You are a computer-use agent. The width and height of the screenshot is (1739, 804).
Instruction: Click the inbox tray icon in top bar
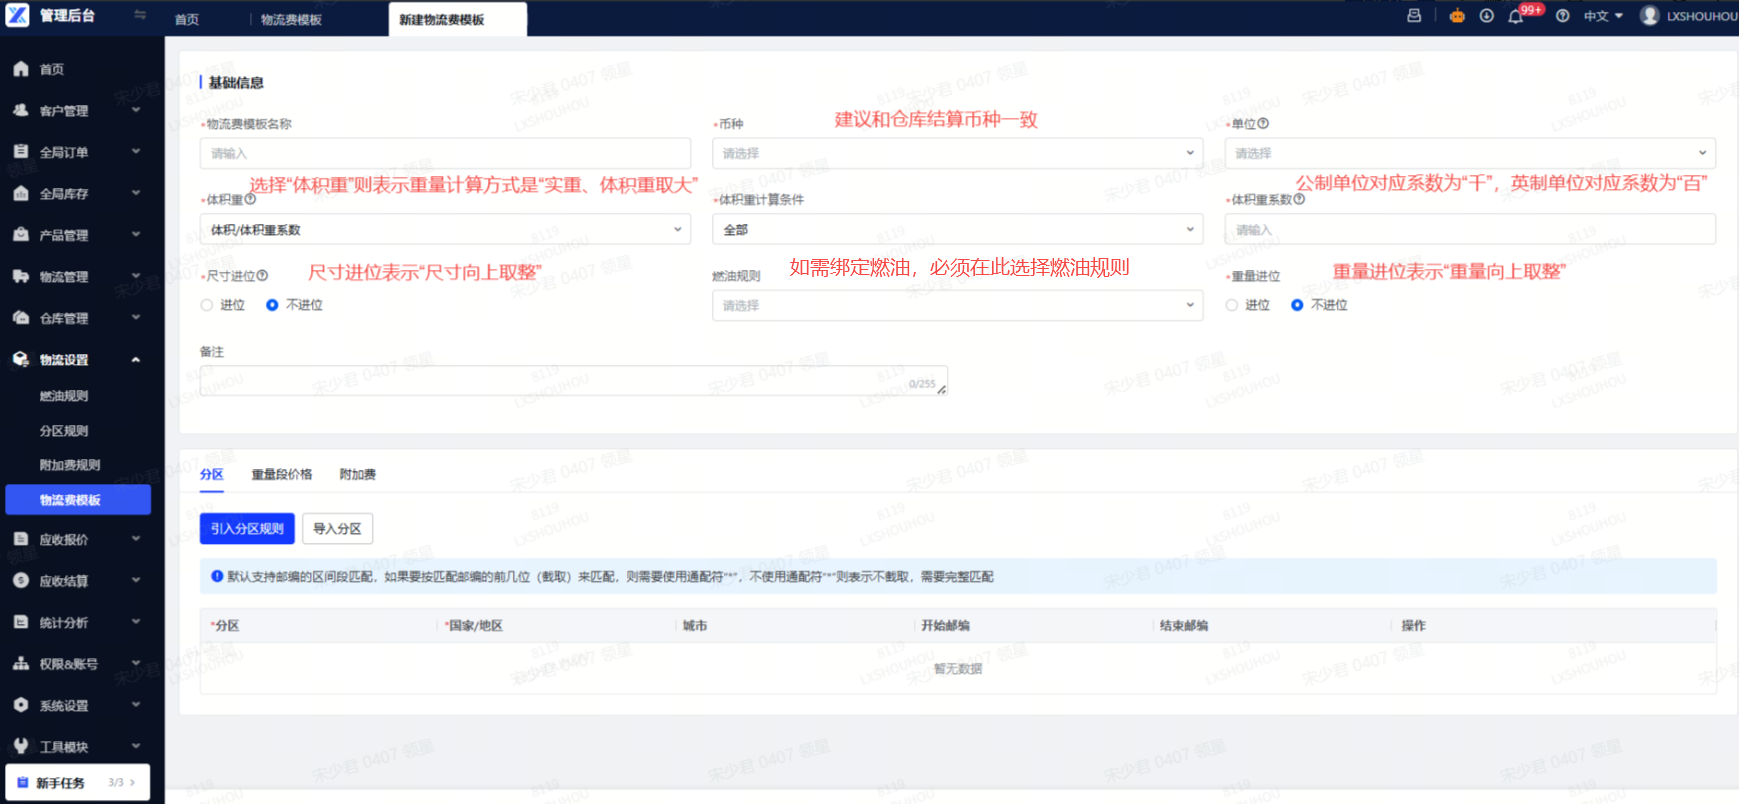tap(1414, 16)
